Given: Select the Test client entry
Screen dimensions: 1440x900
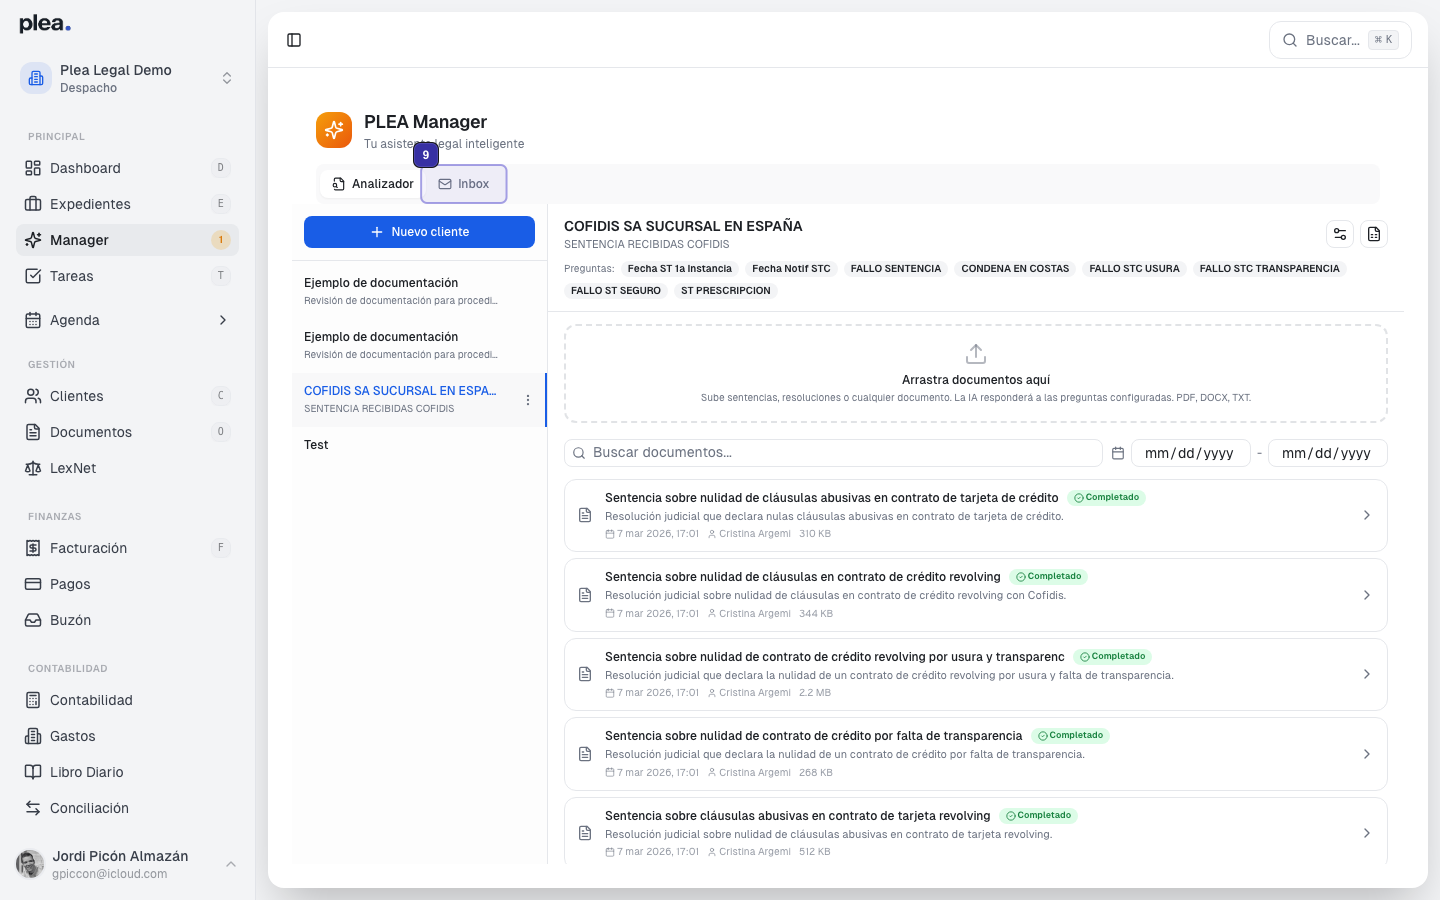Looking at the screenshot, I should click(419, 445).
